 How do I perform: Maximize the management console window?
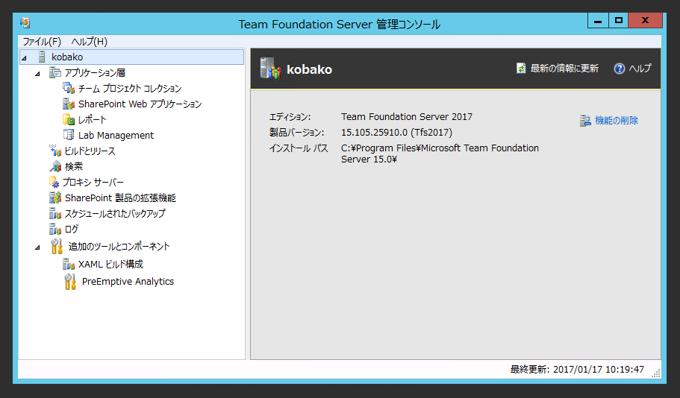coord(618,20)
